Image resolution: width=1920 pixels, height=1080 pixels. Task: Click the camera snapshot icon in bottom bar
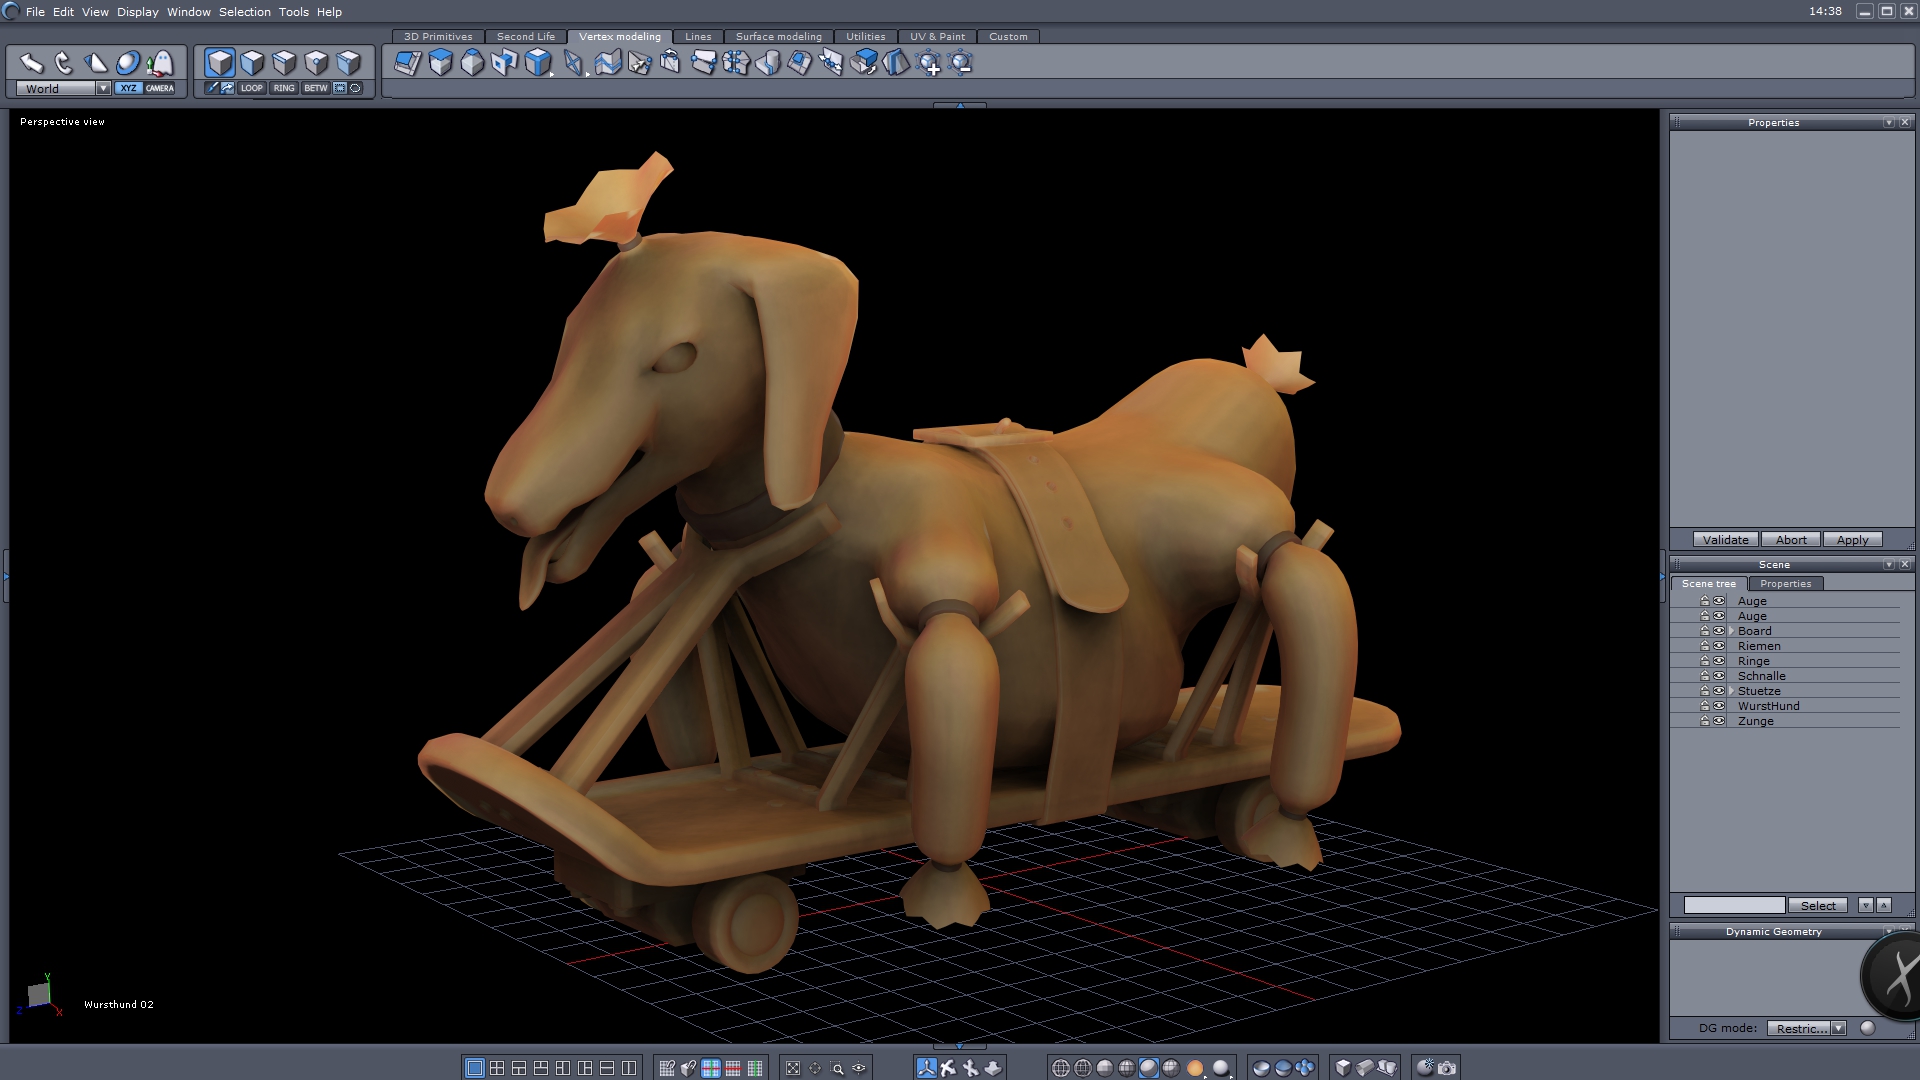pyautogui.click(x=1447, y=1068)
